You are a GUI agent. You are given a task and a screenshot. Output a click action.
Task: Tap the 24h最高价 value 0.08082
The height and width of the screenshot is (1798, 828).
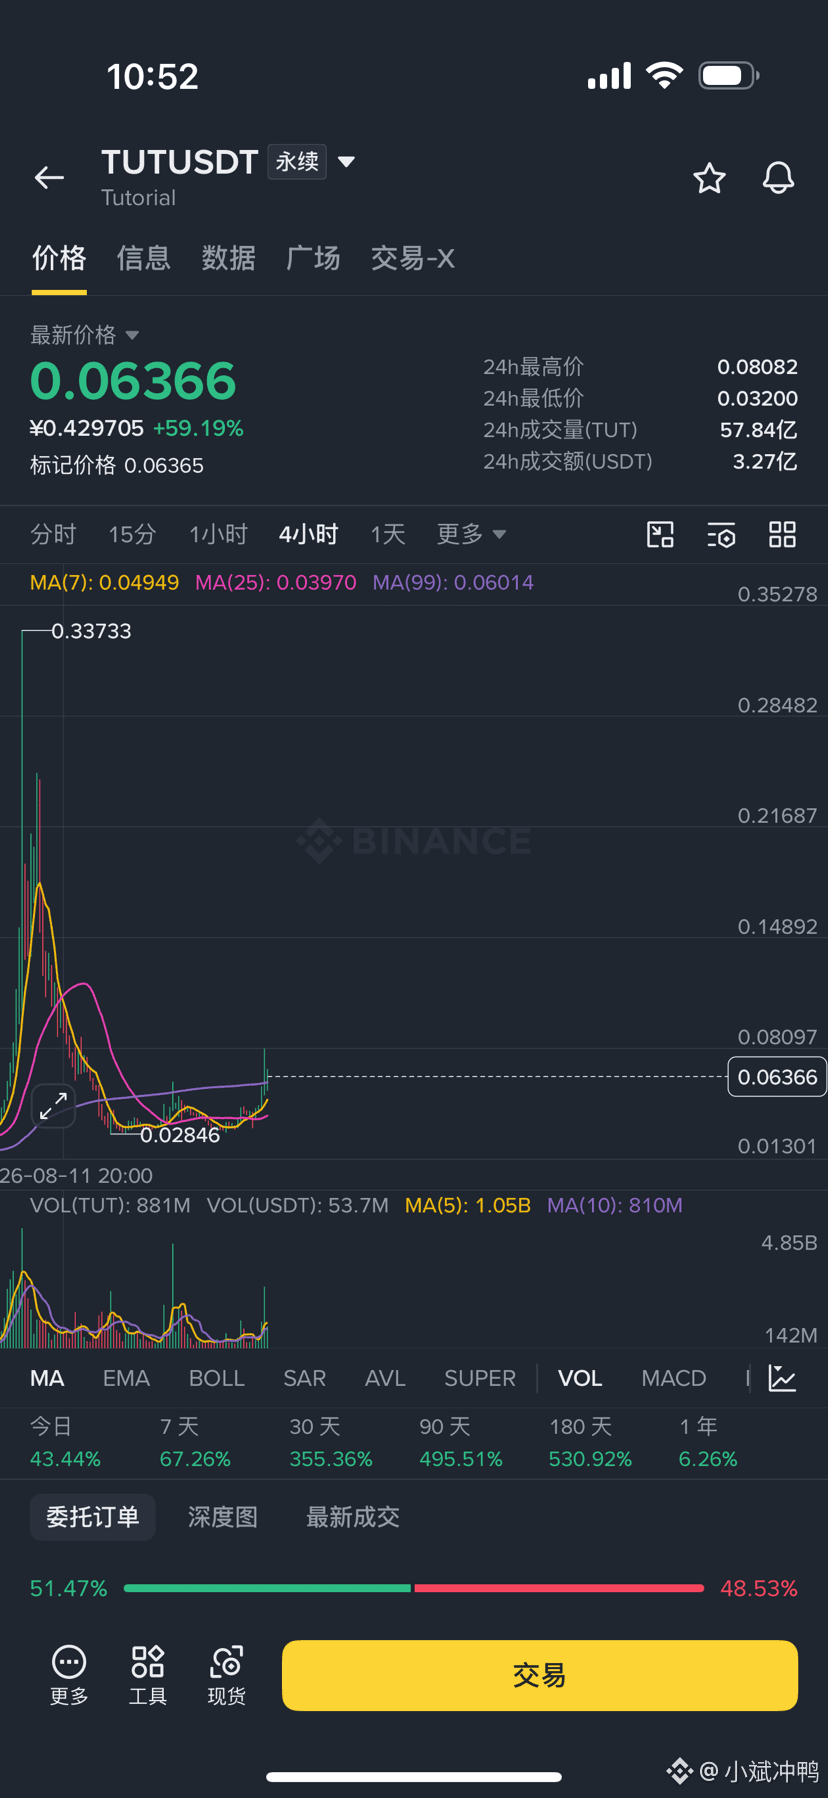coord(757,367)
